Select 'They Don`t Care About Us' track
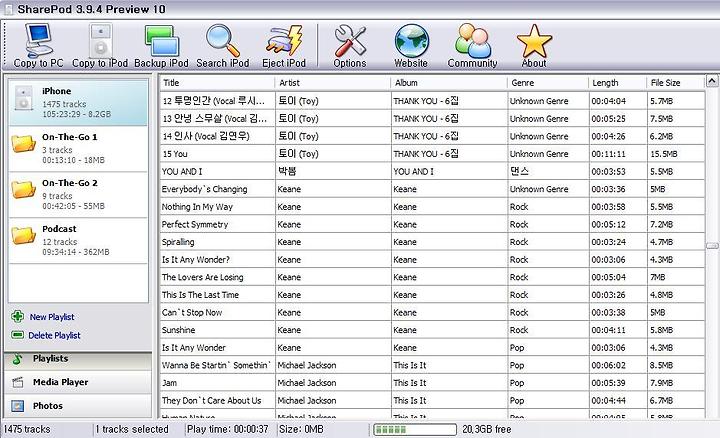 433,400
